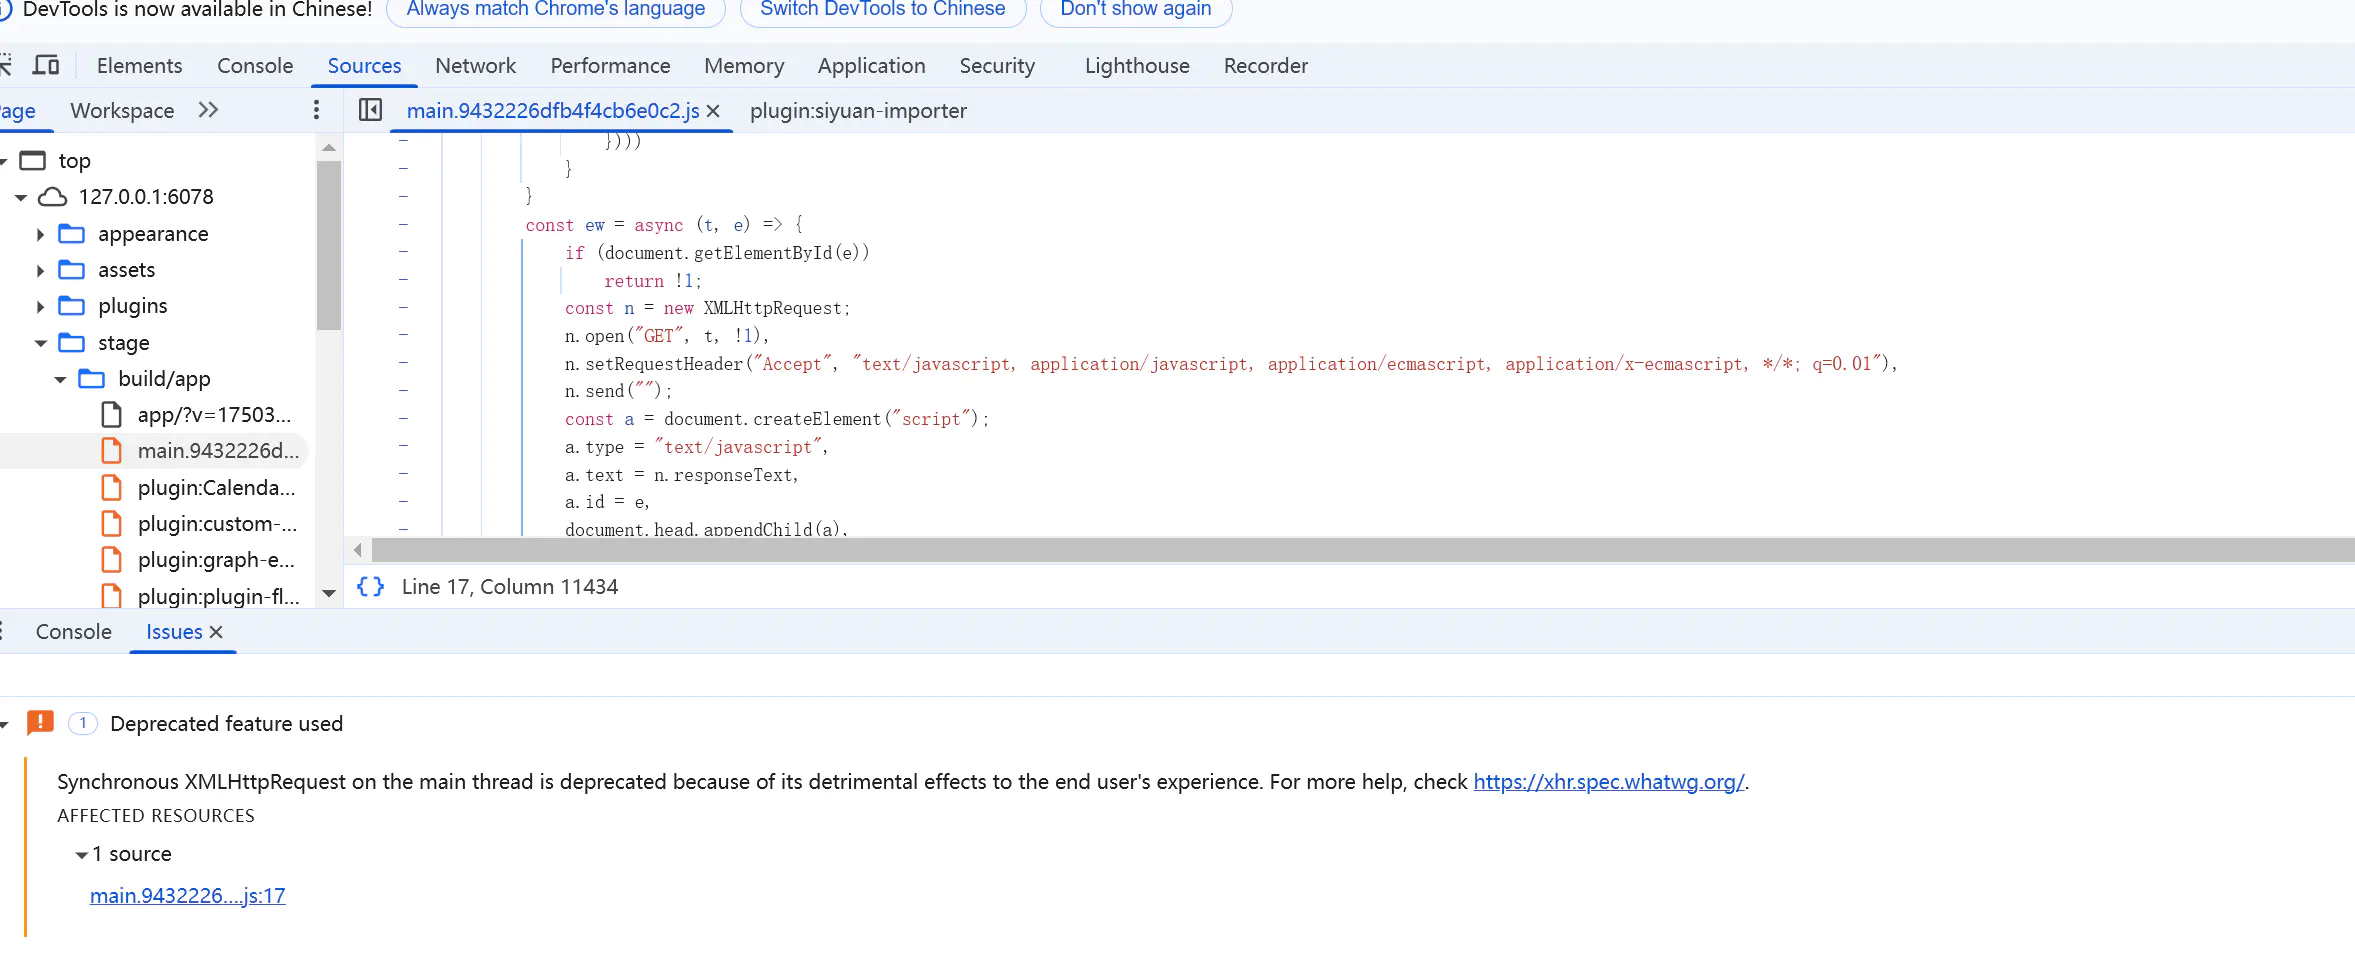Screen dimensions: 2355x968
Task: Select plugin:custom file in tree
Action: (216, 524)
